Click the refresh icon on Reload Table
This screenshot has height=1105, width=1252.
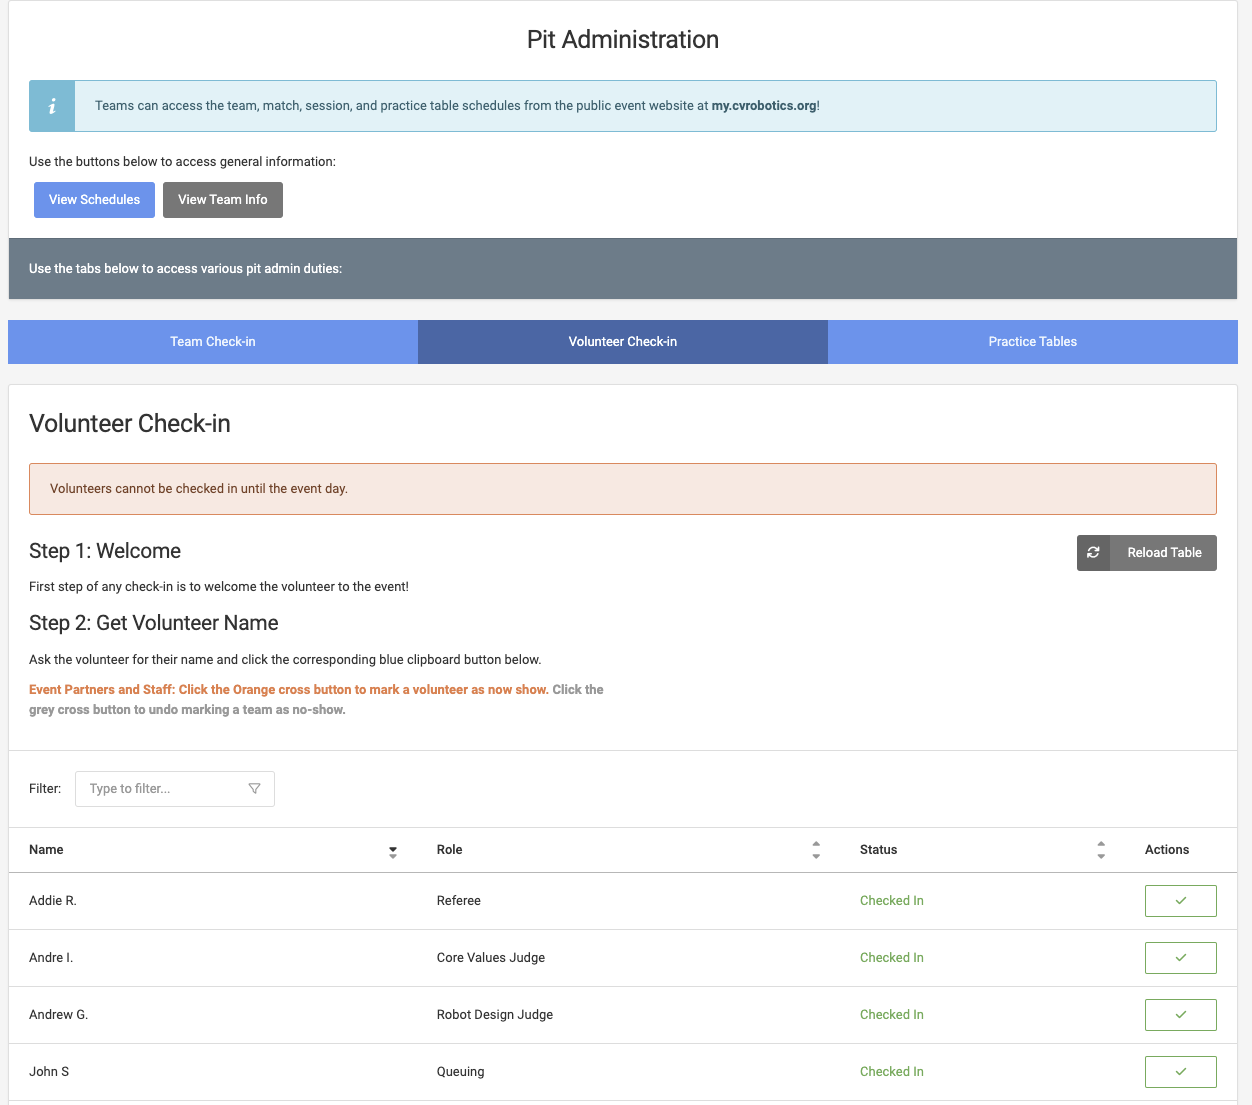1093,553
